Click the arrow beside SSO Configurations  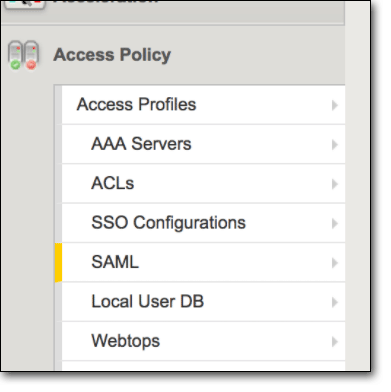tap(335, 223)
